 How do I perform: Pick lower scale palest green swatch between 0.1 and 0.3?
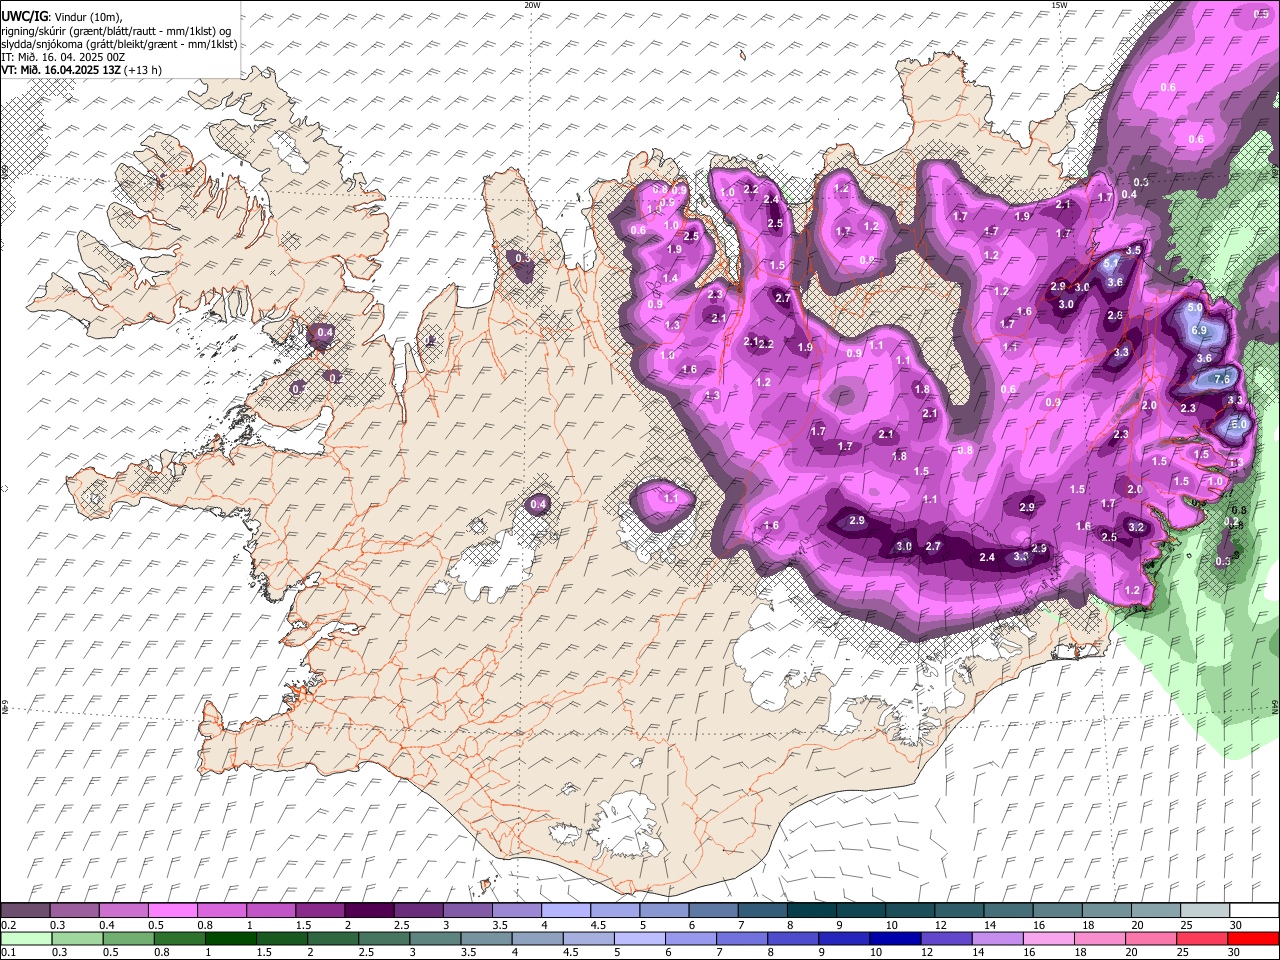coord(26,938)
